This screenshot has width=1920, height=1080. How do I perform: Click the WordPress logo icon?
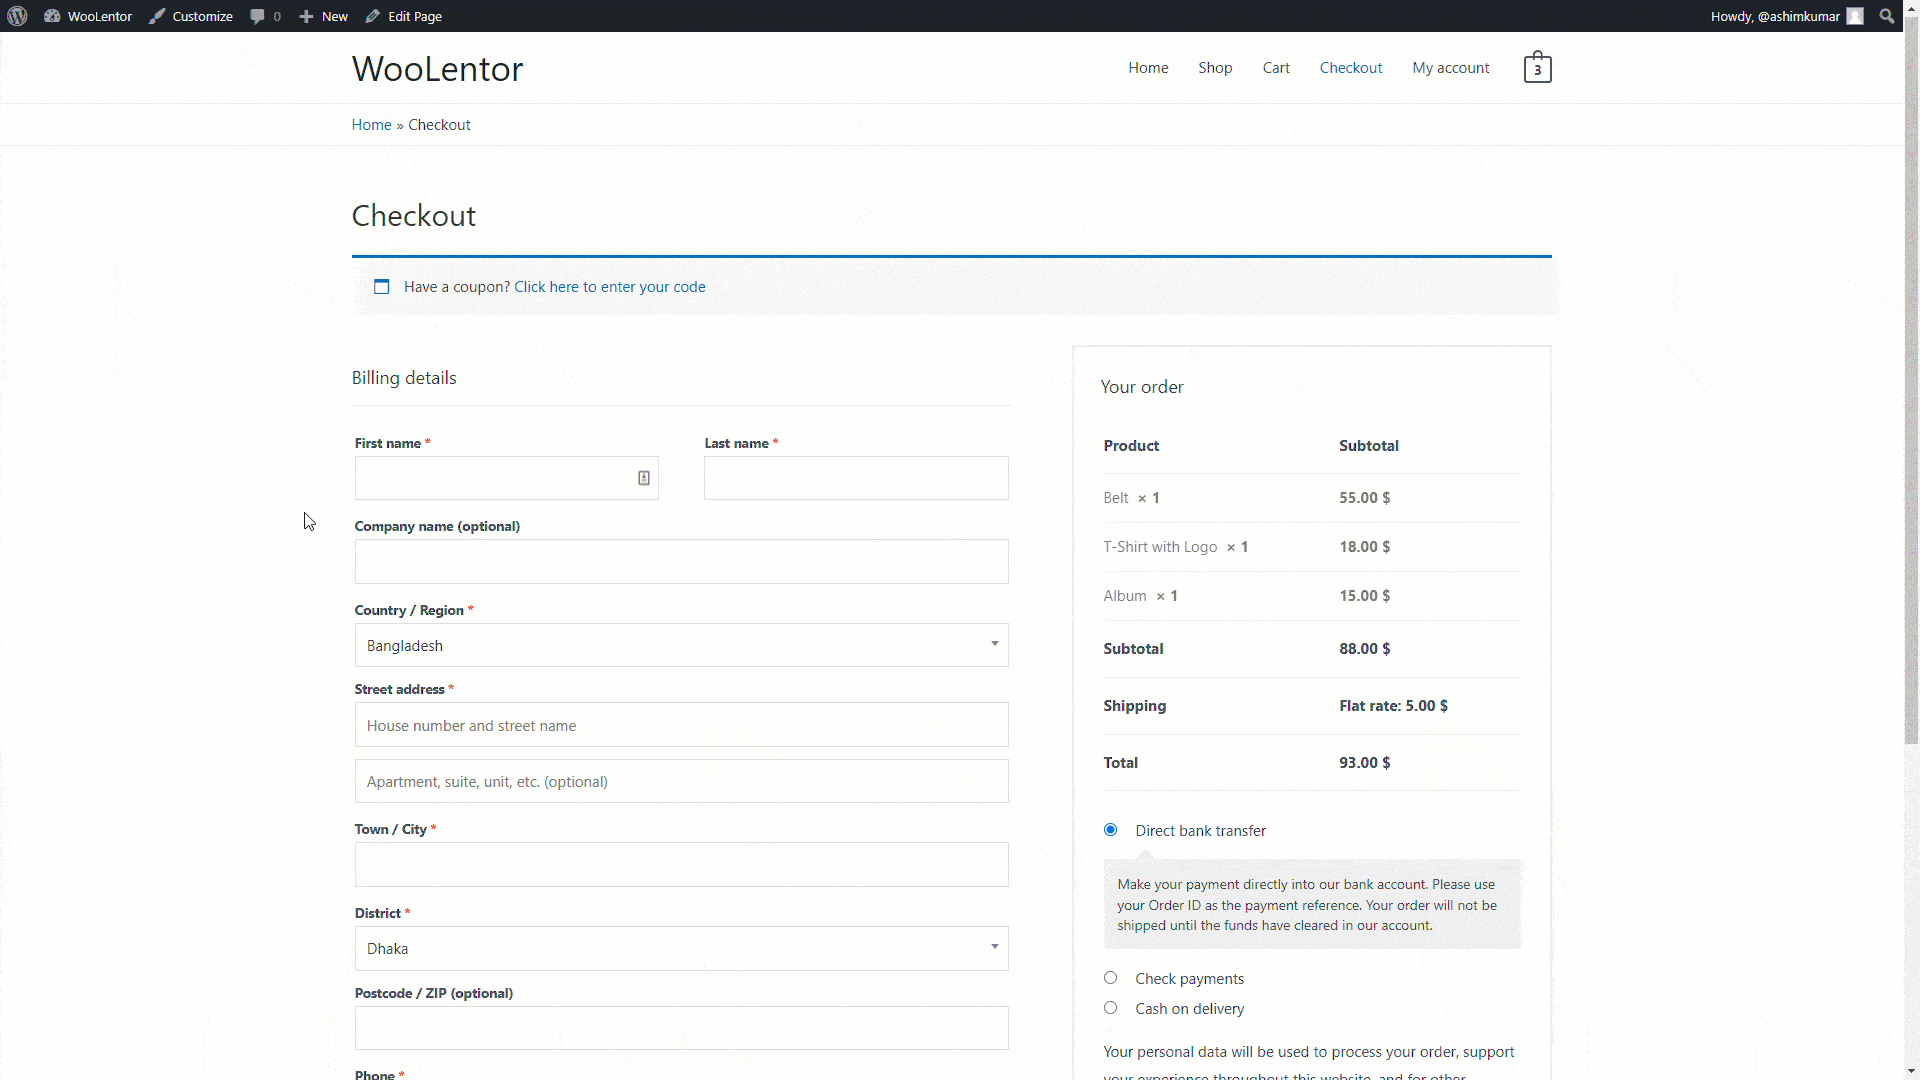17,16
